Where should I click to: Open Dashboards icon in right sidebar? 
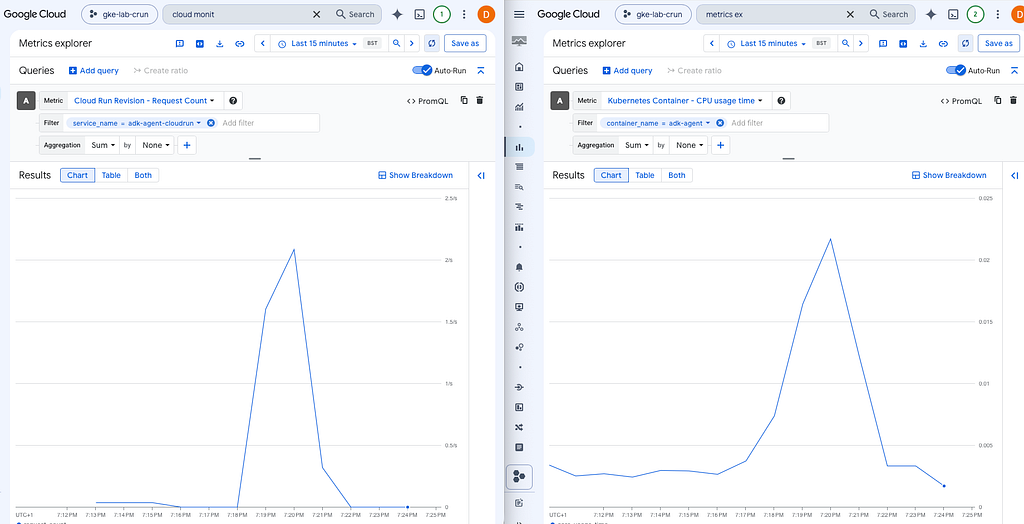pyautogui.click(x=520, y=87)
